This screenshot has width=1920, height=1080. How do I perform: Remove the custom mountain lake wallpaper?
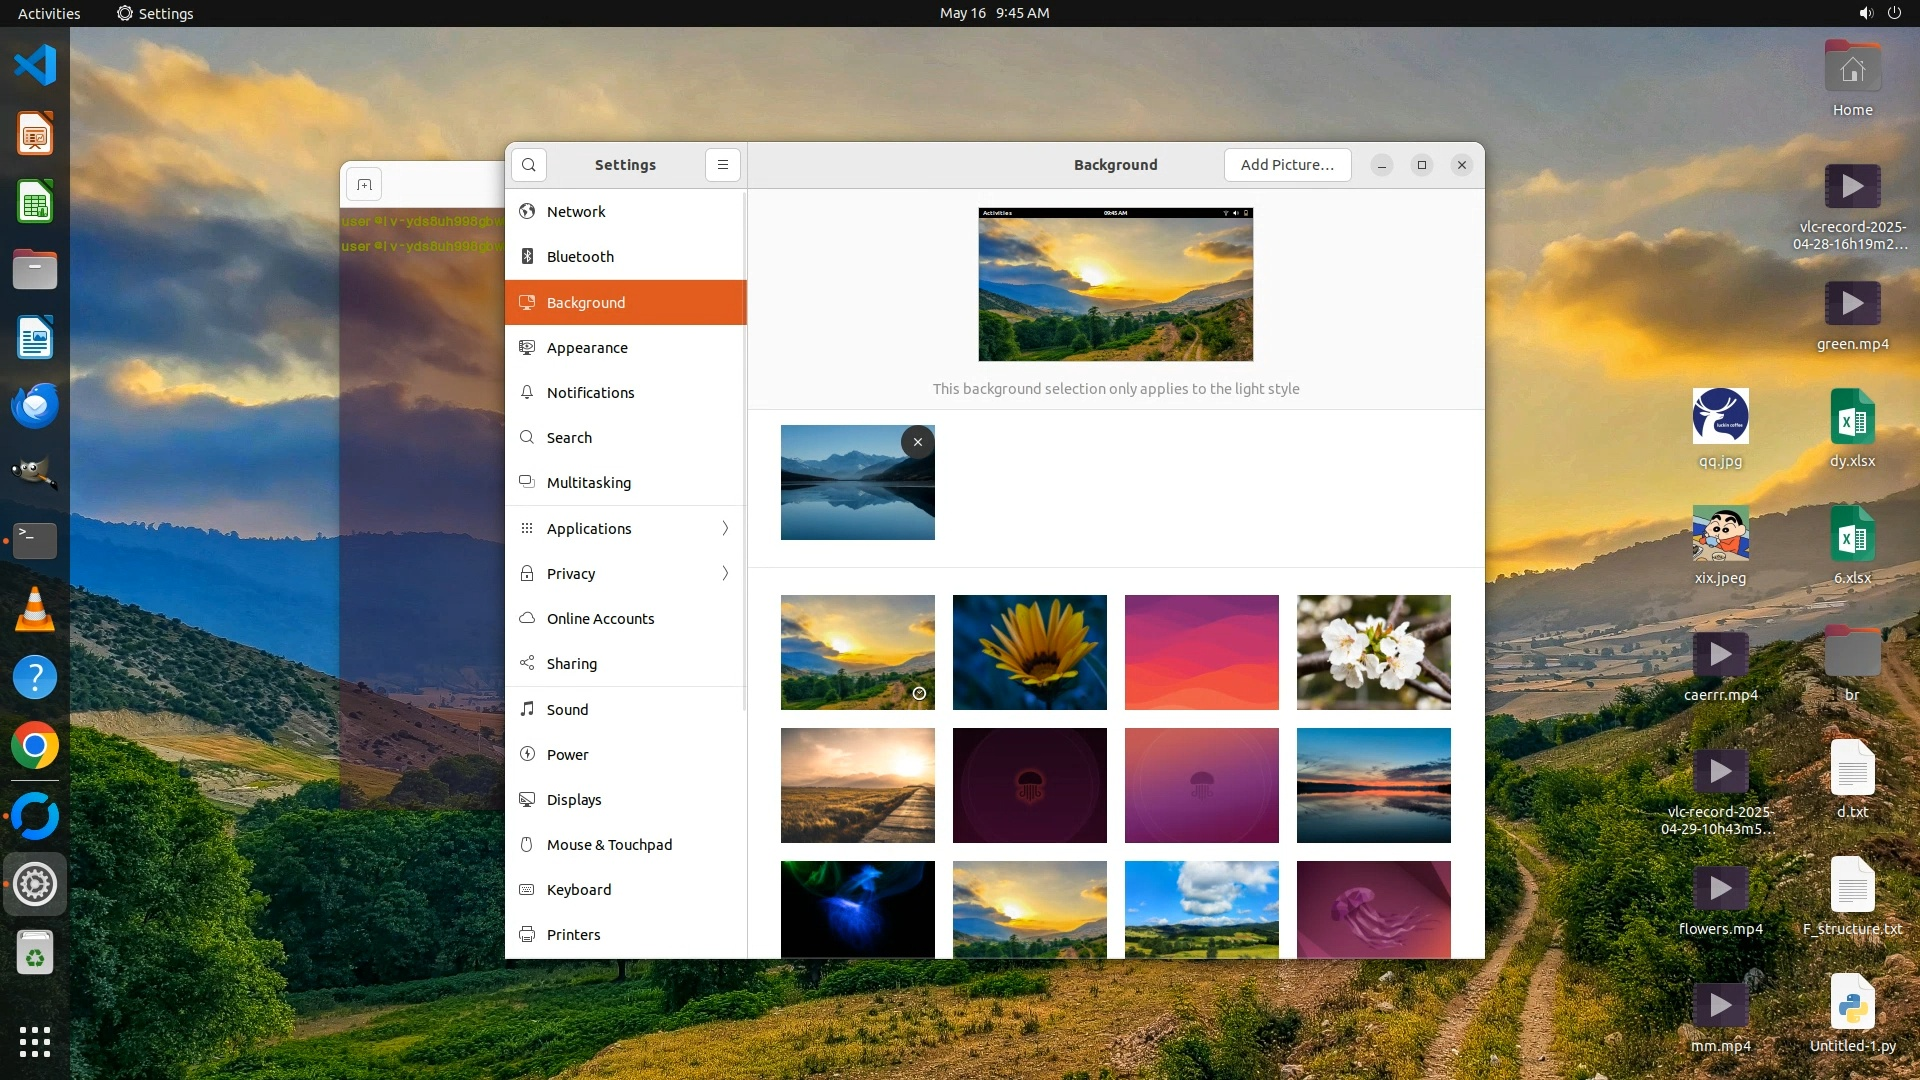pos(917,442)
